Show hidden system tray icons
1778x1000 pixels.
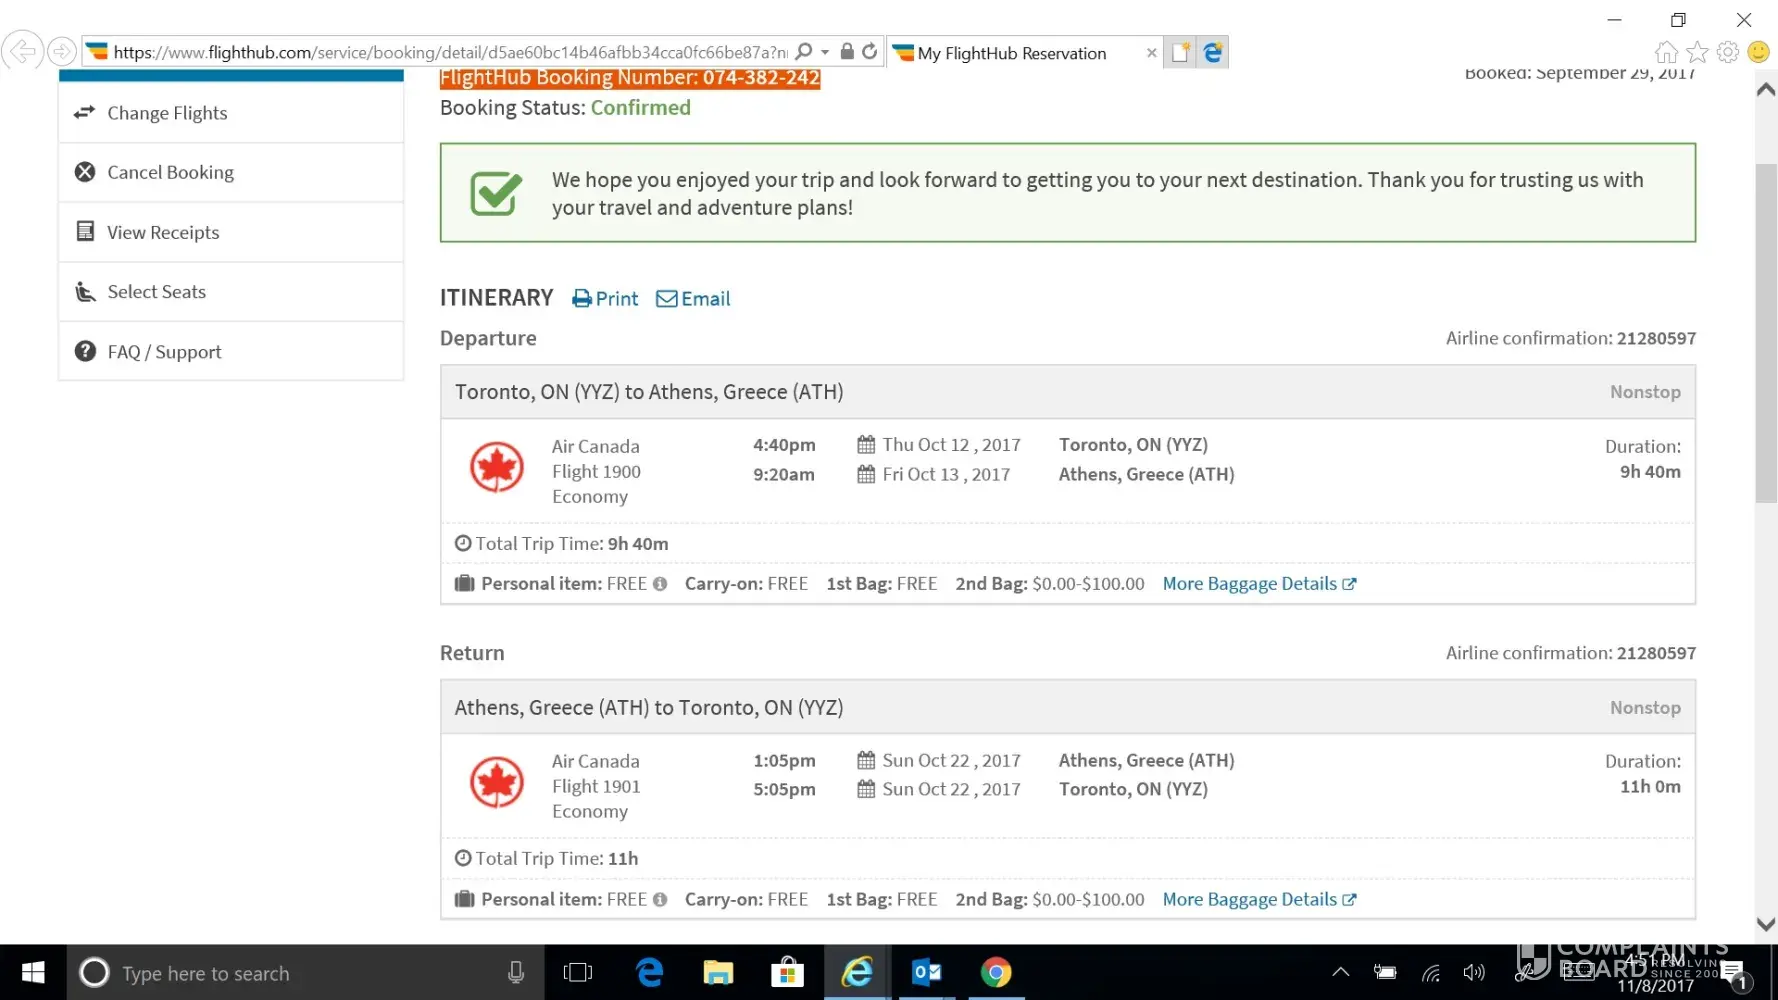pyautogui.click(x=1341, y=972)
